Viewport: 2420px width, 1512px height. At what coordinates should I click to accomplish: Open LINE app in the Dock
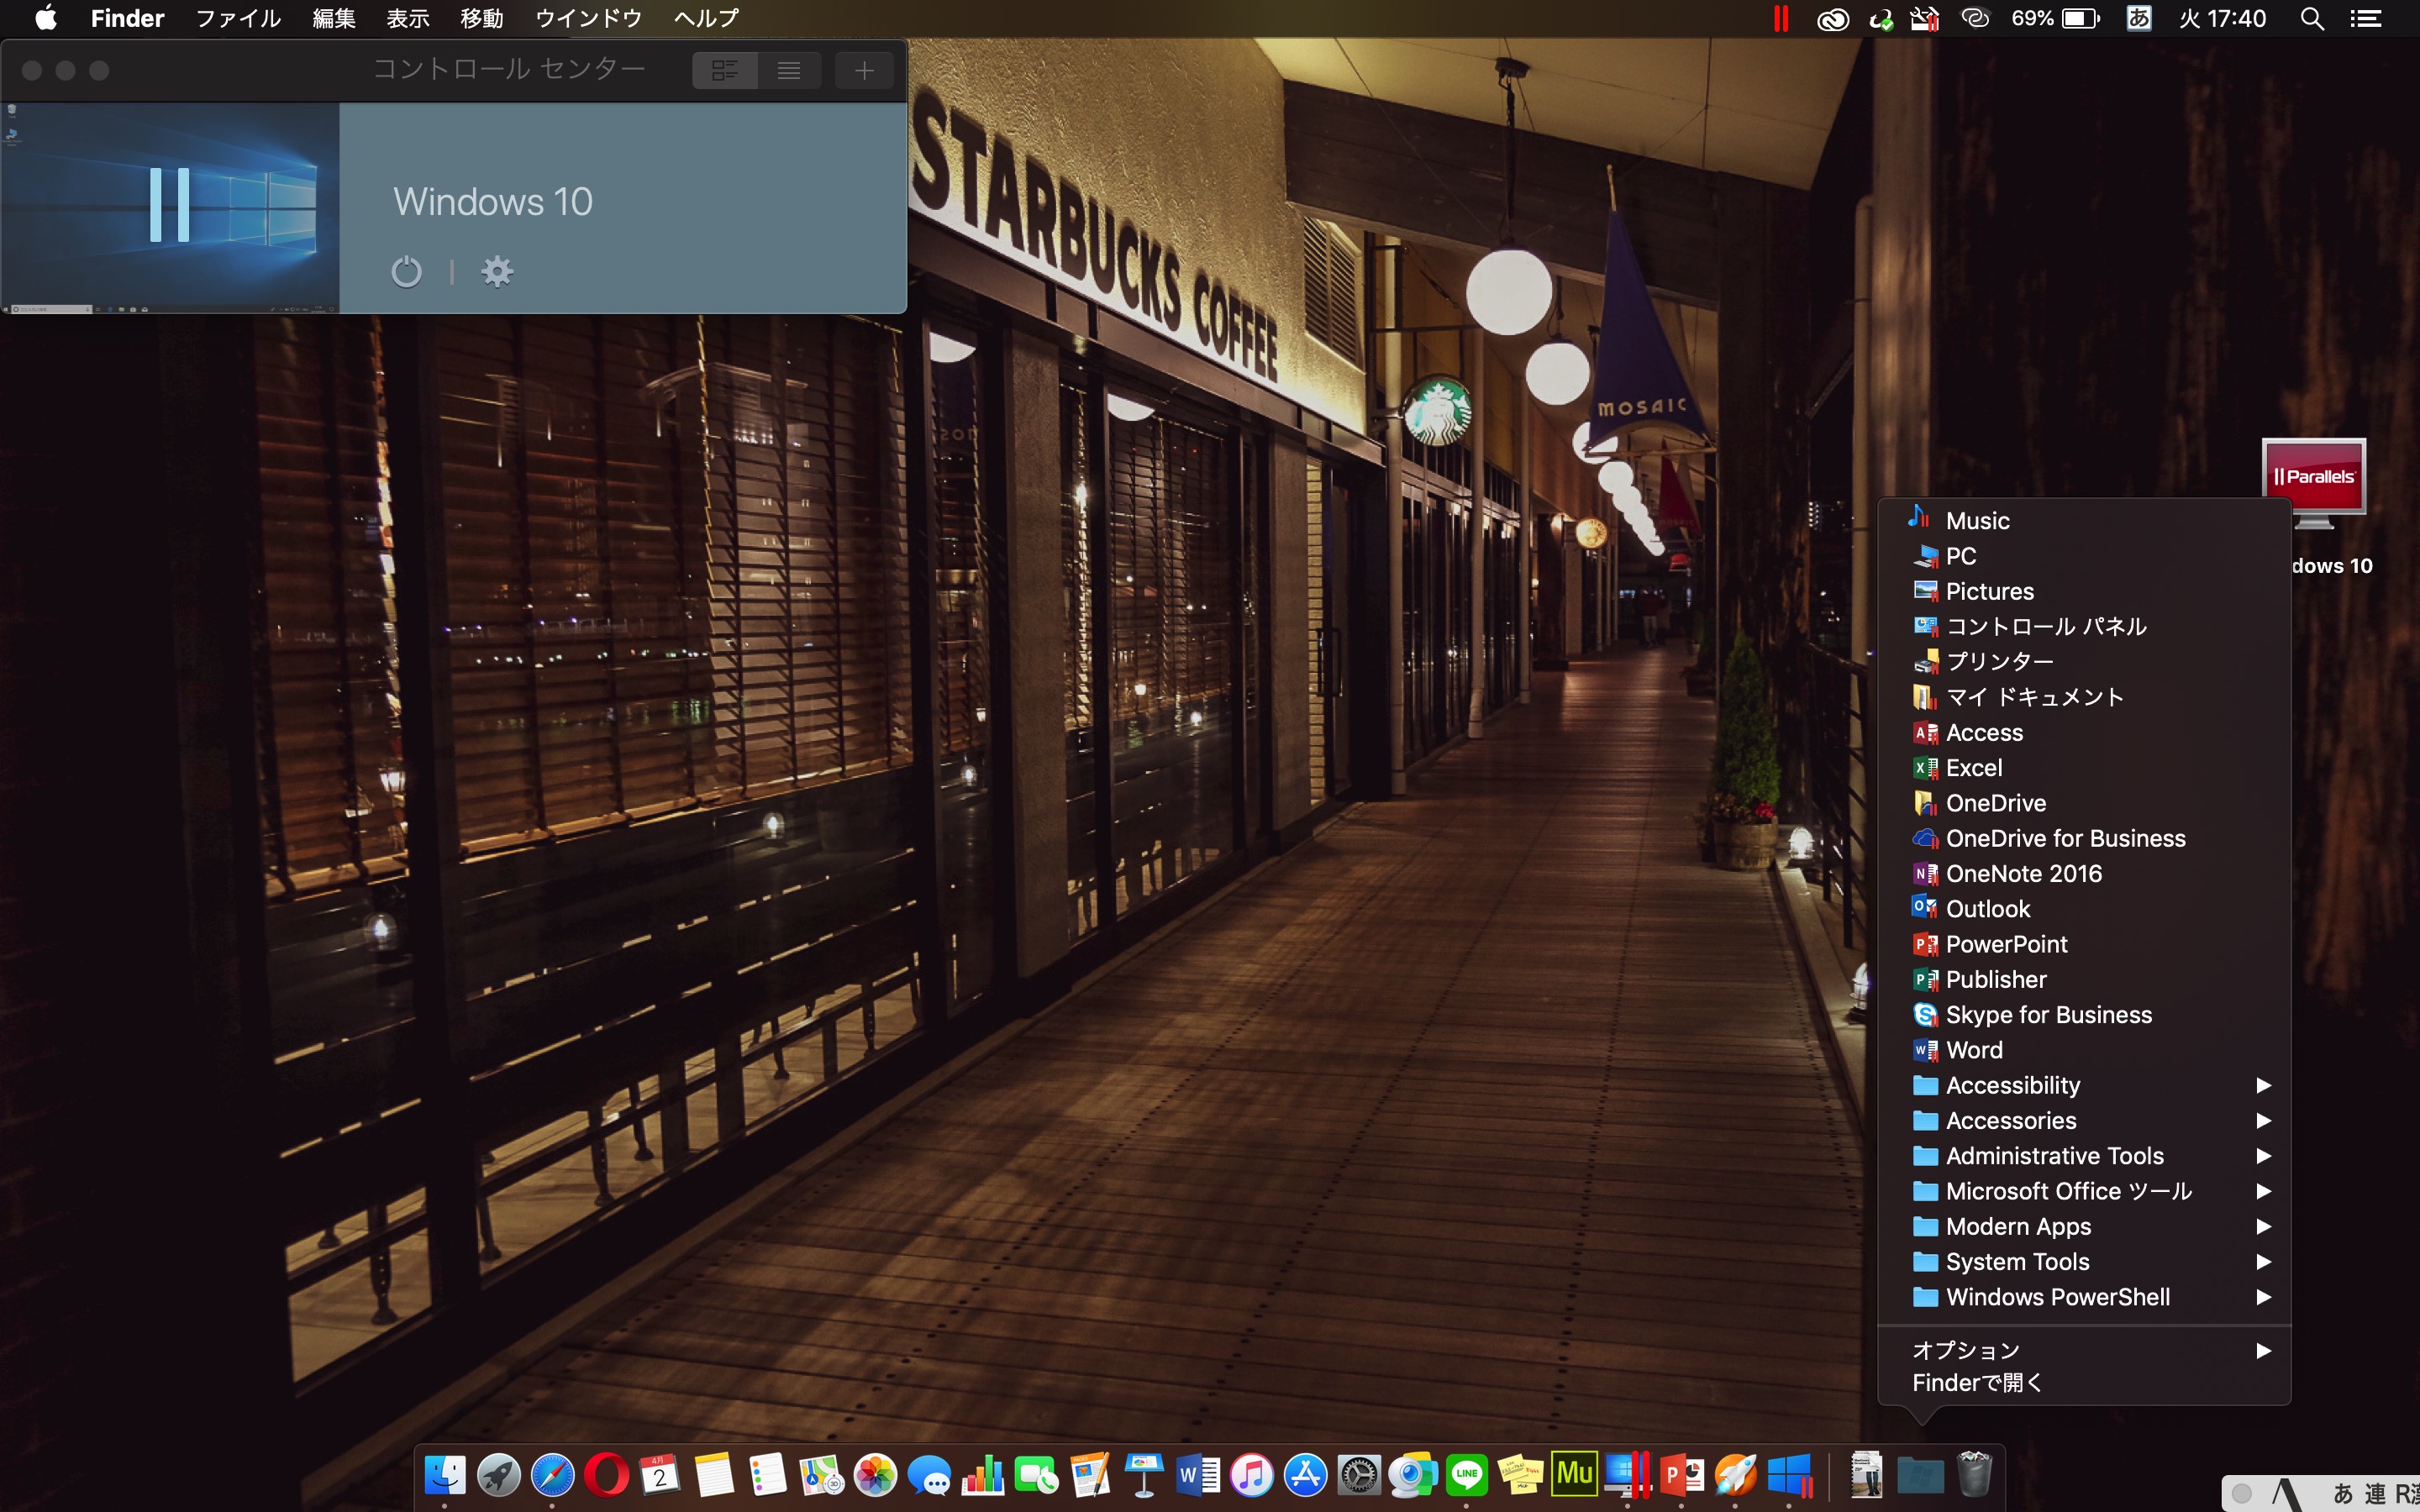1467,1475
